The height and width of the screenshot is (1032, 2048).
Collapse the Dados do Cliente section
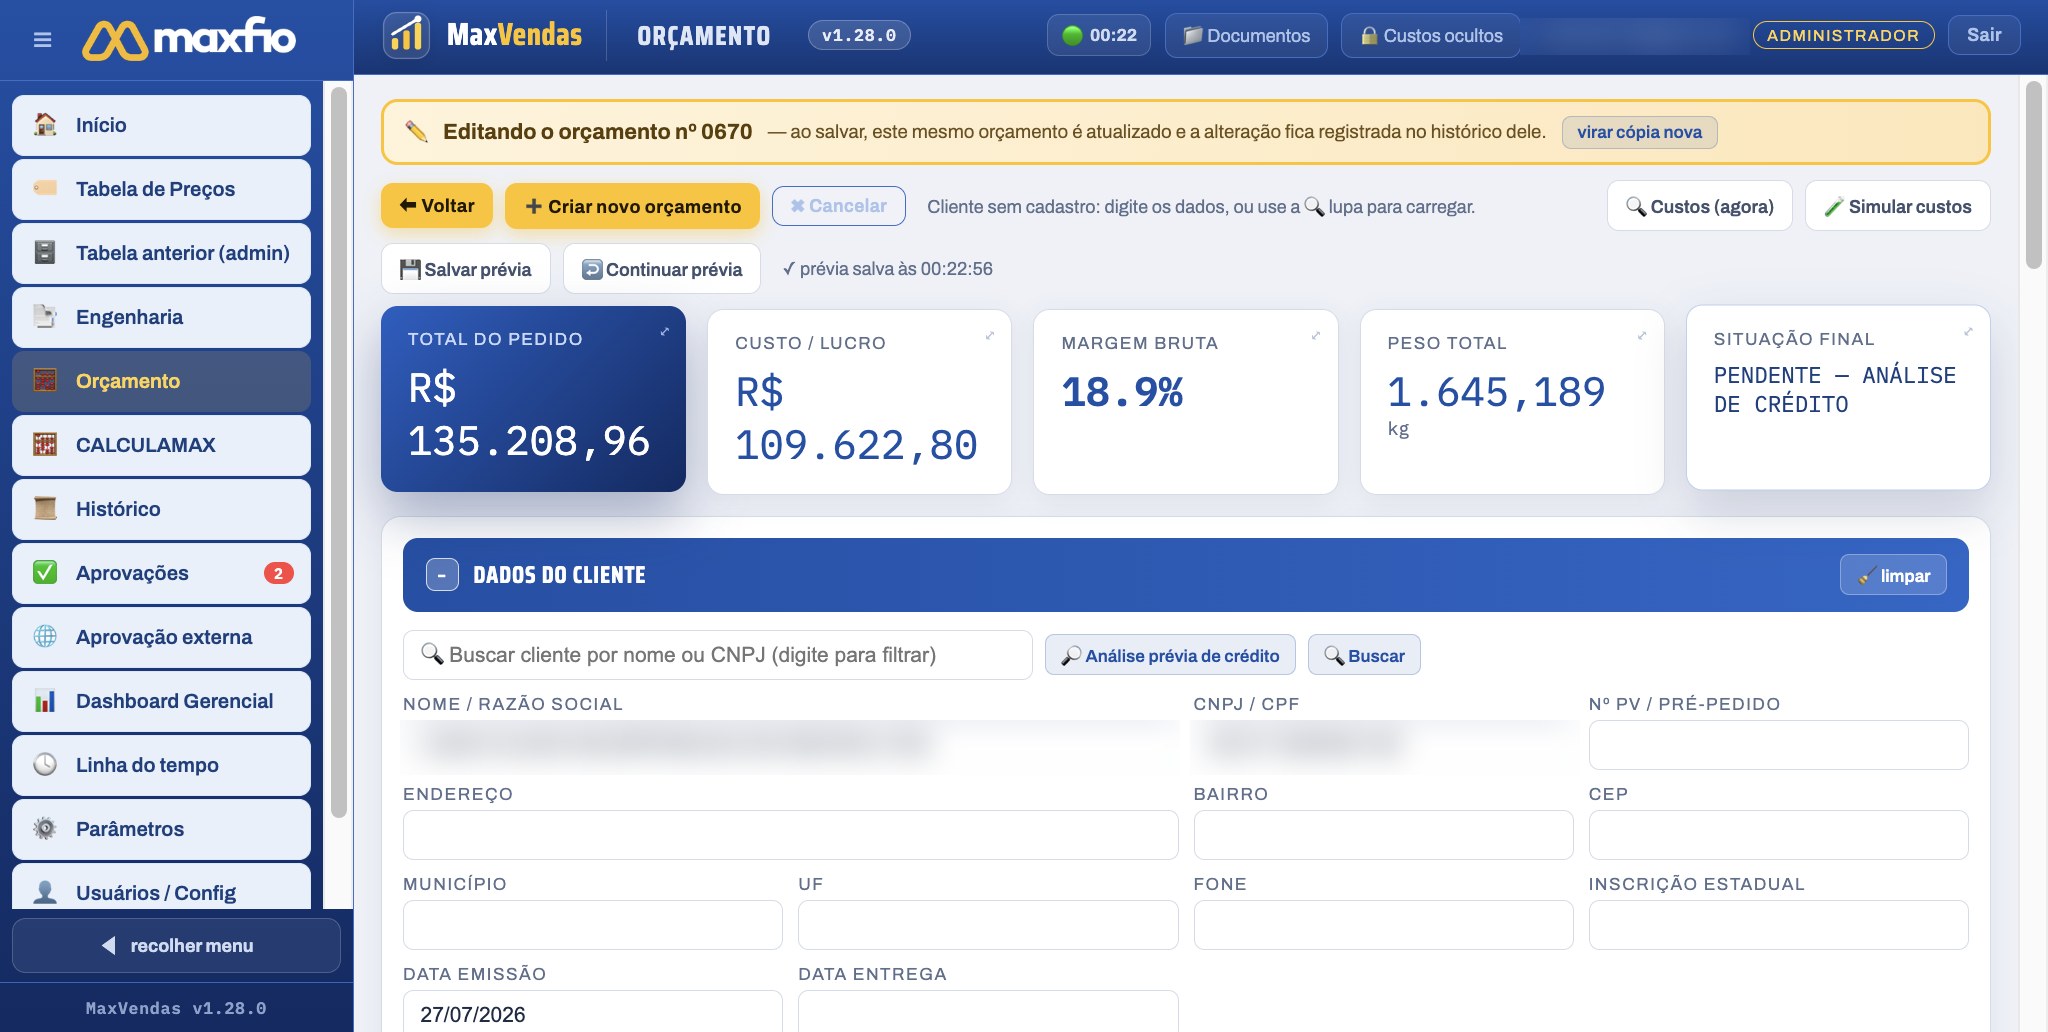(442, 575)
